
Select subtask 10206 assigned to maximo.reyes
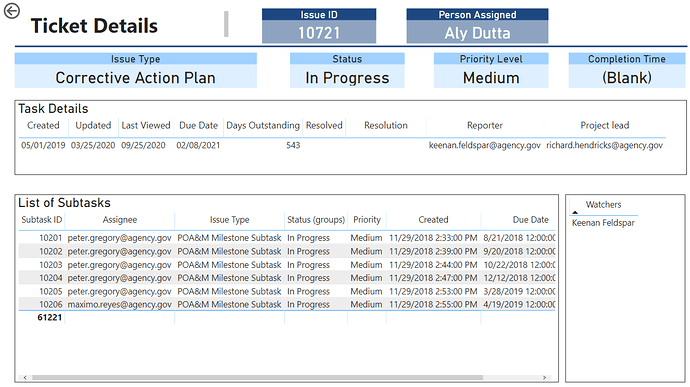[x=287, y=304]
